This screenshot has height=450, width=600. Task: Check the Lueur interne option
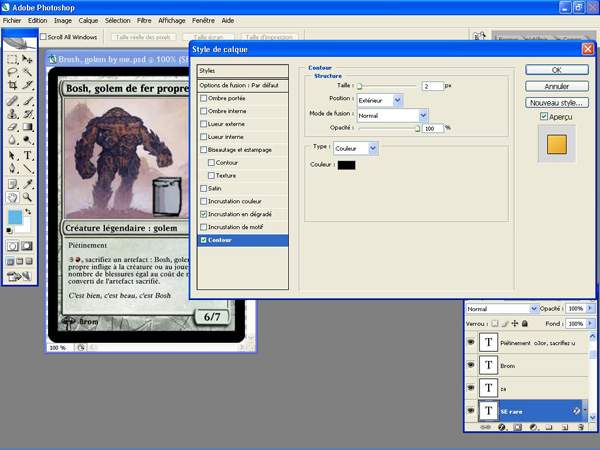(204, 137)
